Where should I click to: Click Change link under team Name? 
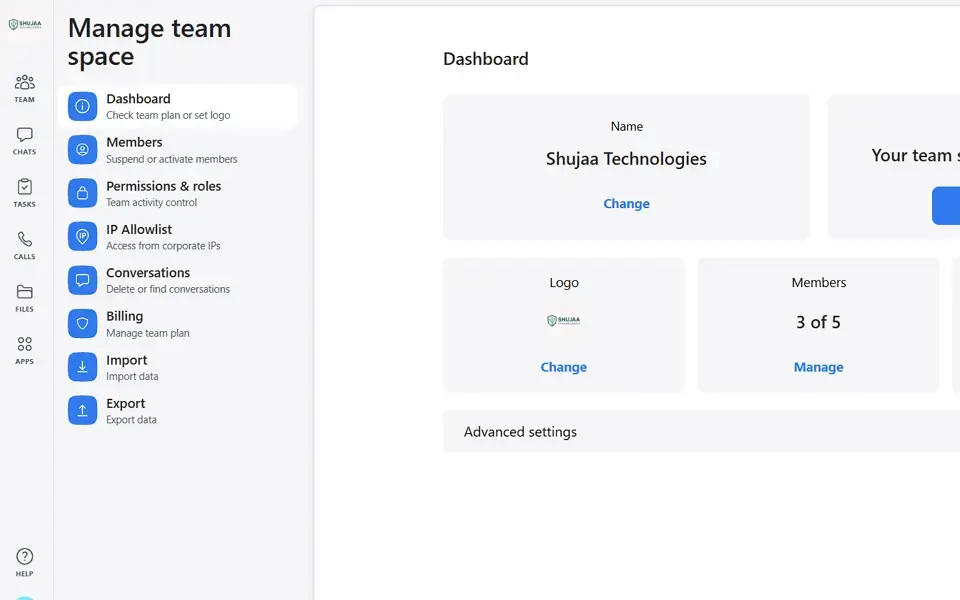626,204
